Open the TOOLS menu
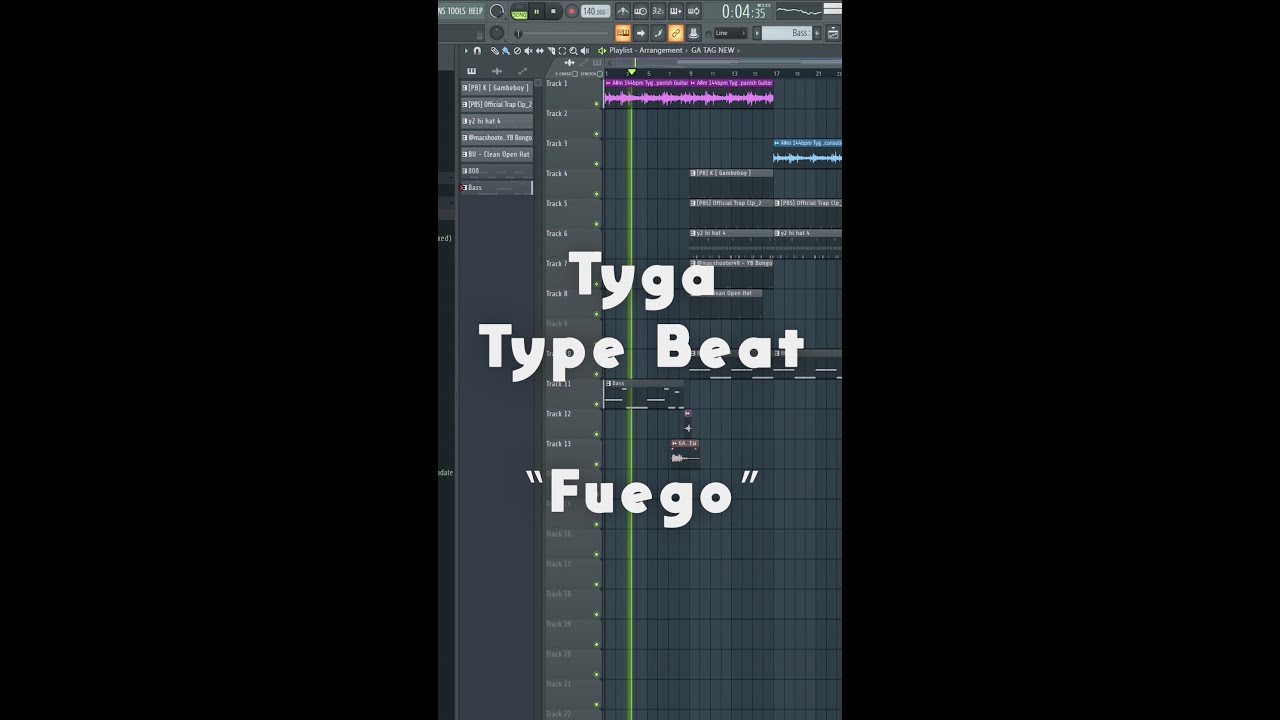Image resolution: width=1280 pixels, height=720 pixels. 457,11
